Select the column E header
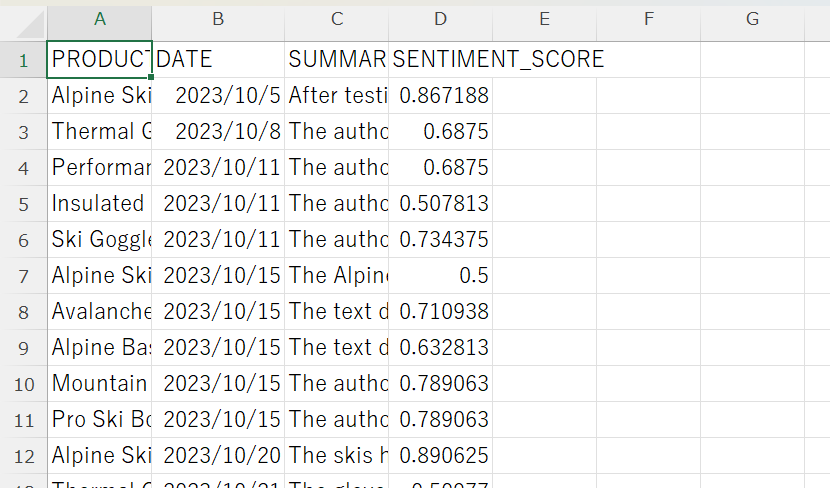Screen dimensions: 830x488 coord(544,20)
